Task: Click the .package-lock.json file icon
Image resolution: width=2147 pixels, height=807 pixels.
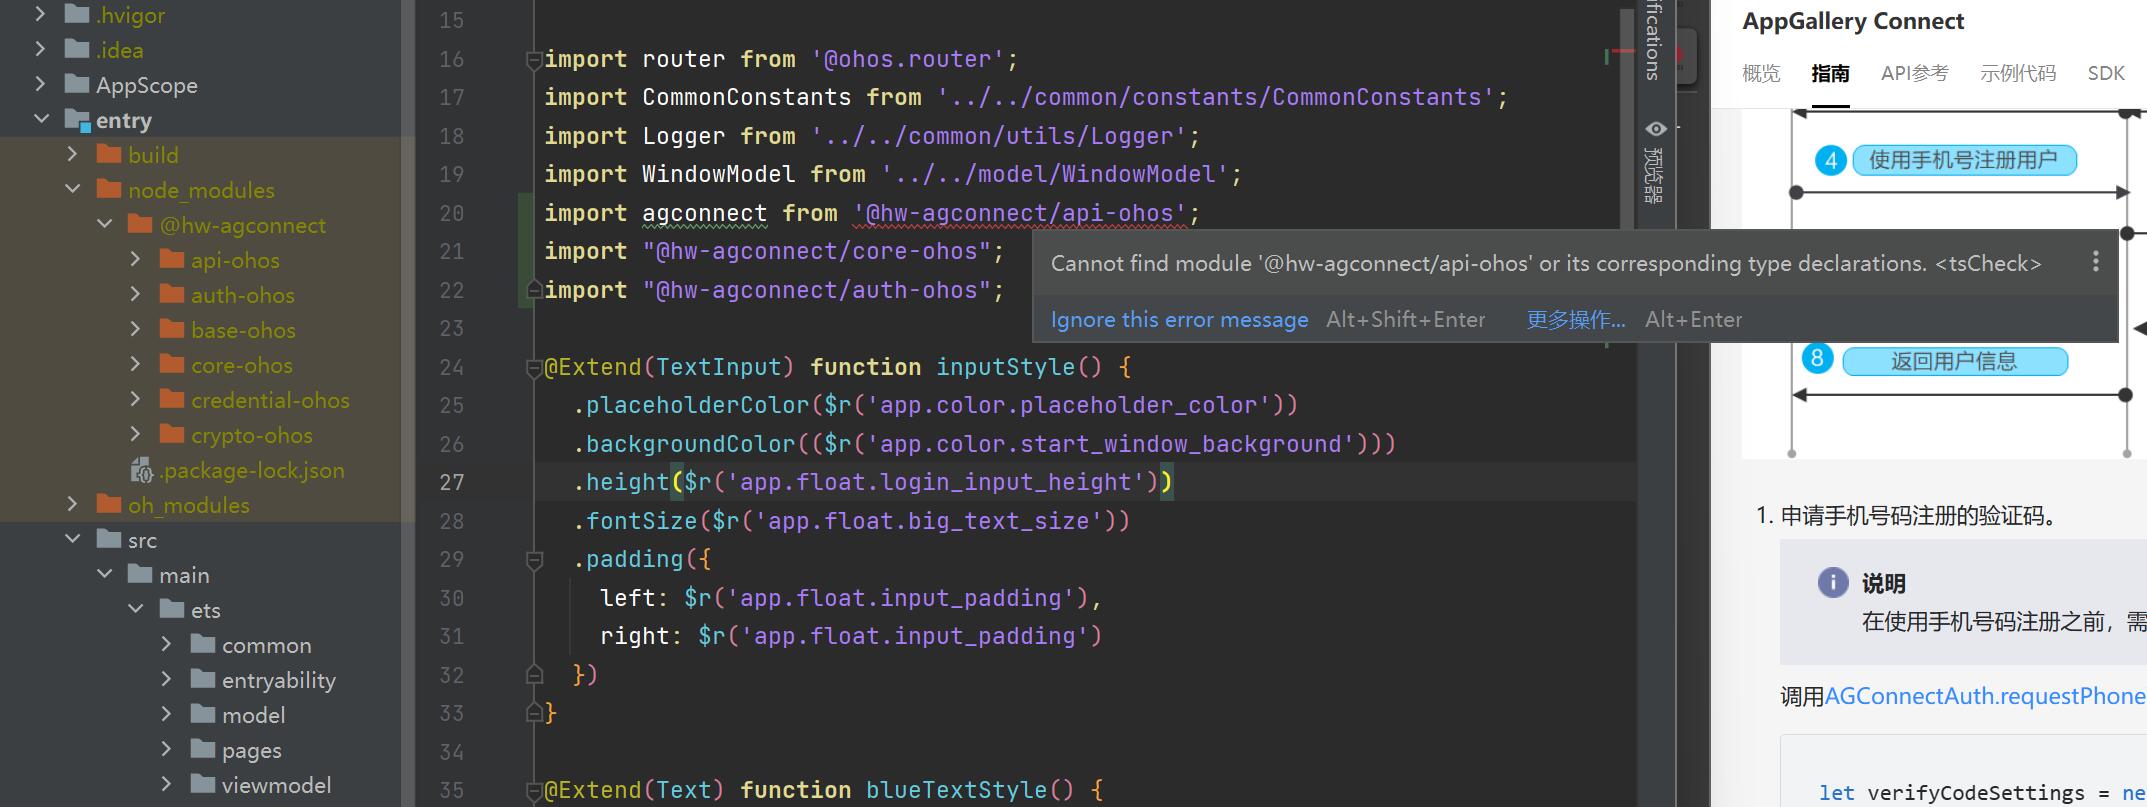Action: point(142,470)
